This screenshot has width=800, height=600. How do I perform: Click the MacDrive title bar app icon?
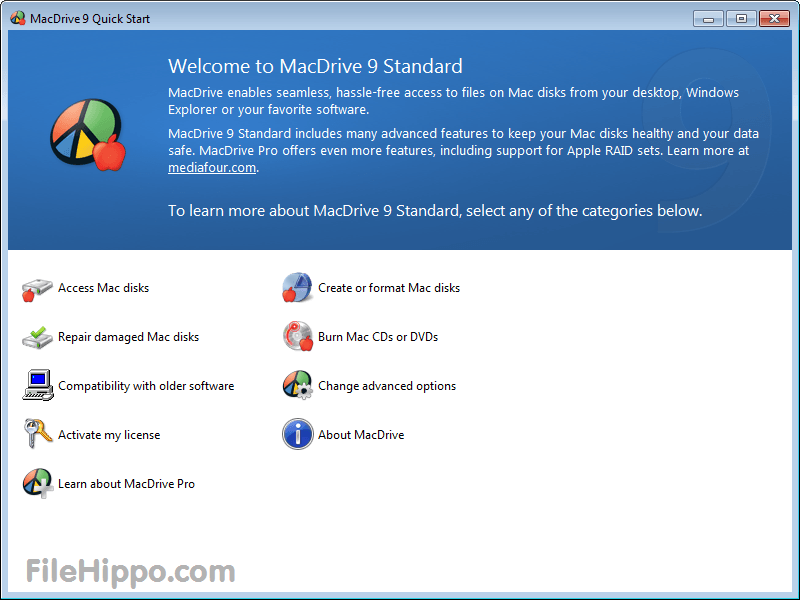(18, 18)
